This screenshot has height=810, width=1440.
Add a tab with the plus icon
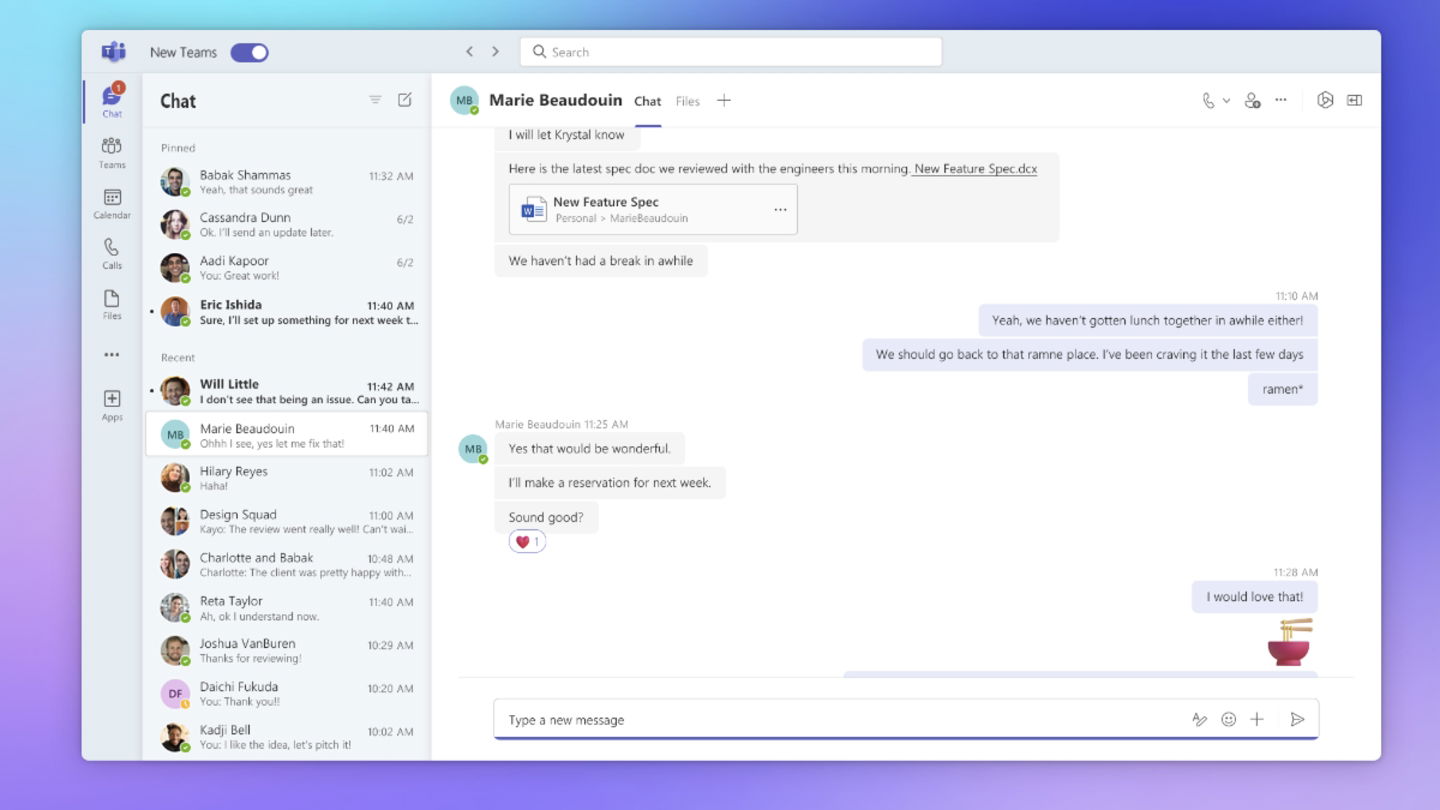(x=724, y=100)
